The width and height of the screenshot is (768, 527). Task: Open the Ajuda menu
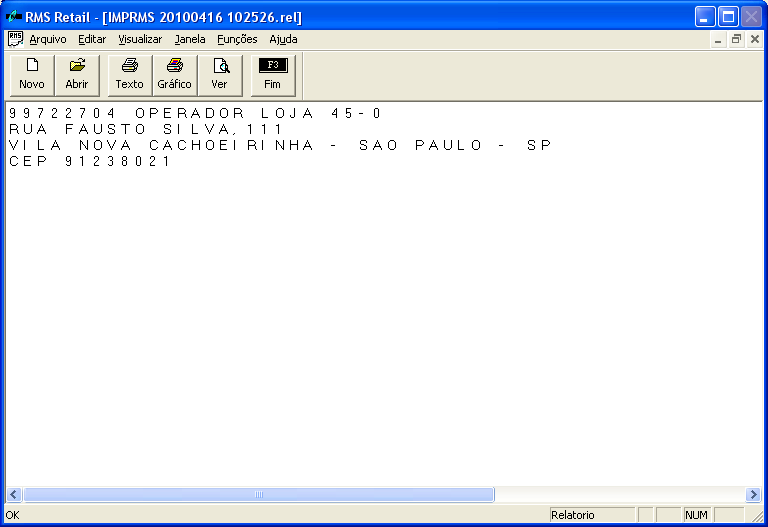[283, 39]
